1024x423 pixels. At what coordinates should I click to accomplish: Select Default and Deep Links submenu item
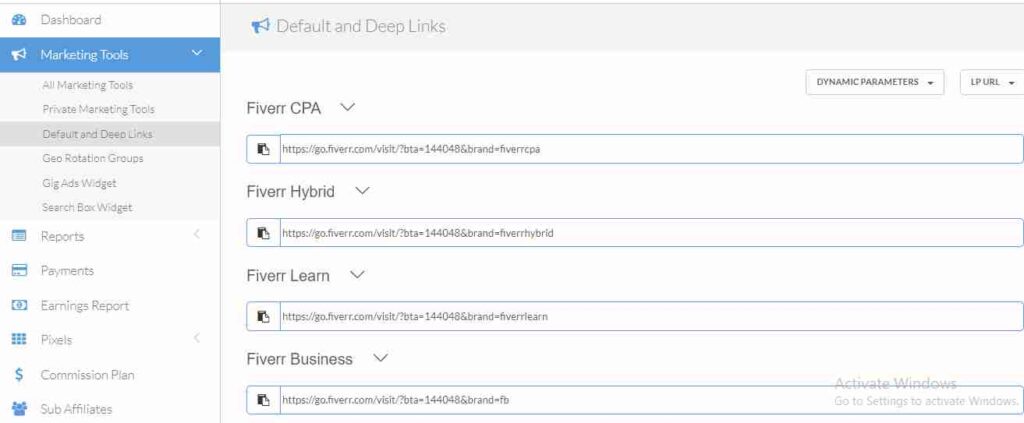tap(110, 134)
